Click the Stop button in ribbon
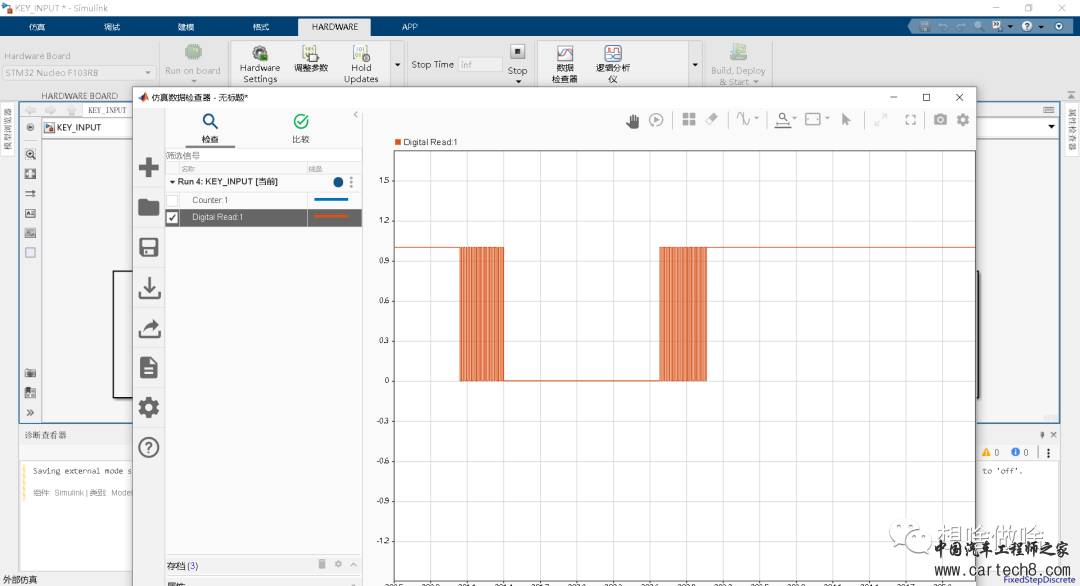The image size is (1080, 586). 517,62
